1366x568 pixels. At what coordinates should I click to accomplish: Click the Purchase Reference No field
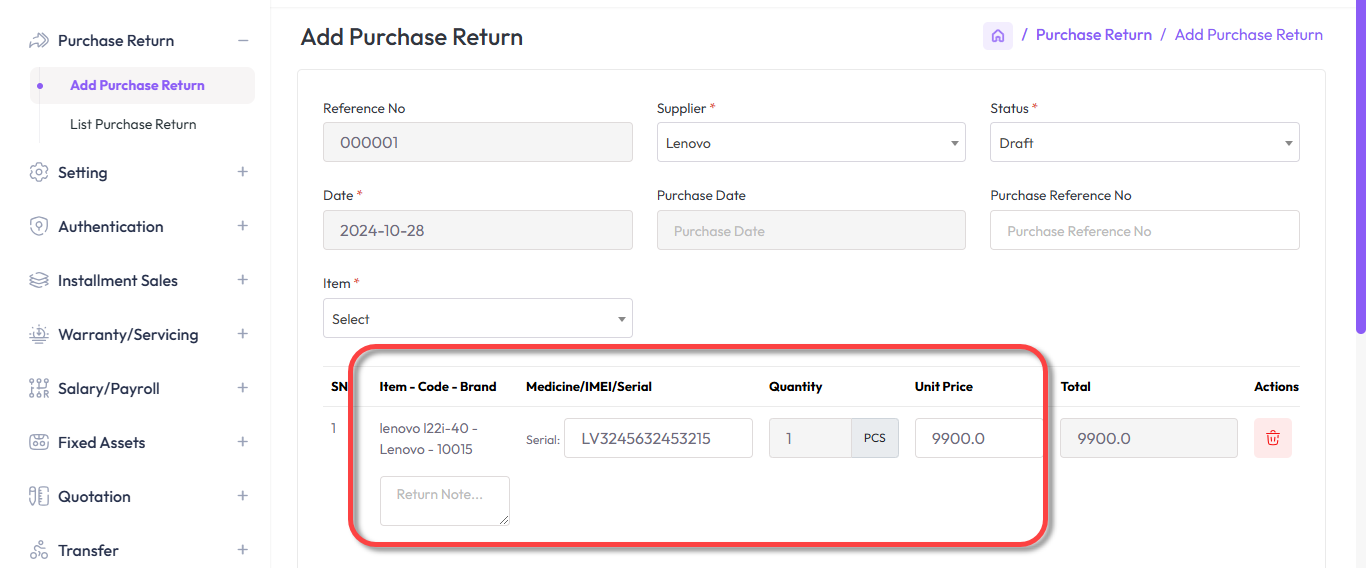point(1144,231)
